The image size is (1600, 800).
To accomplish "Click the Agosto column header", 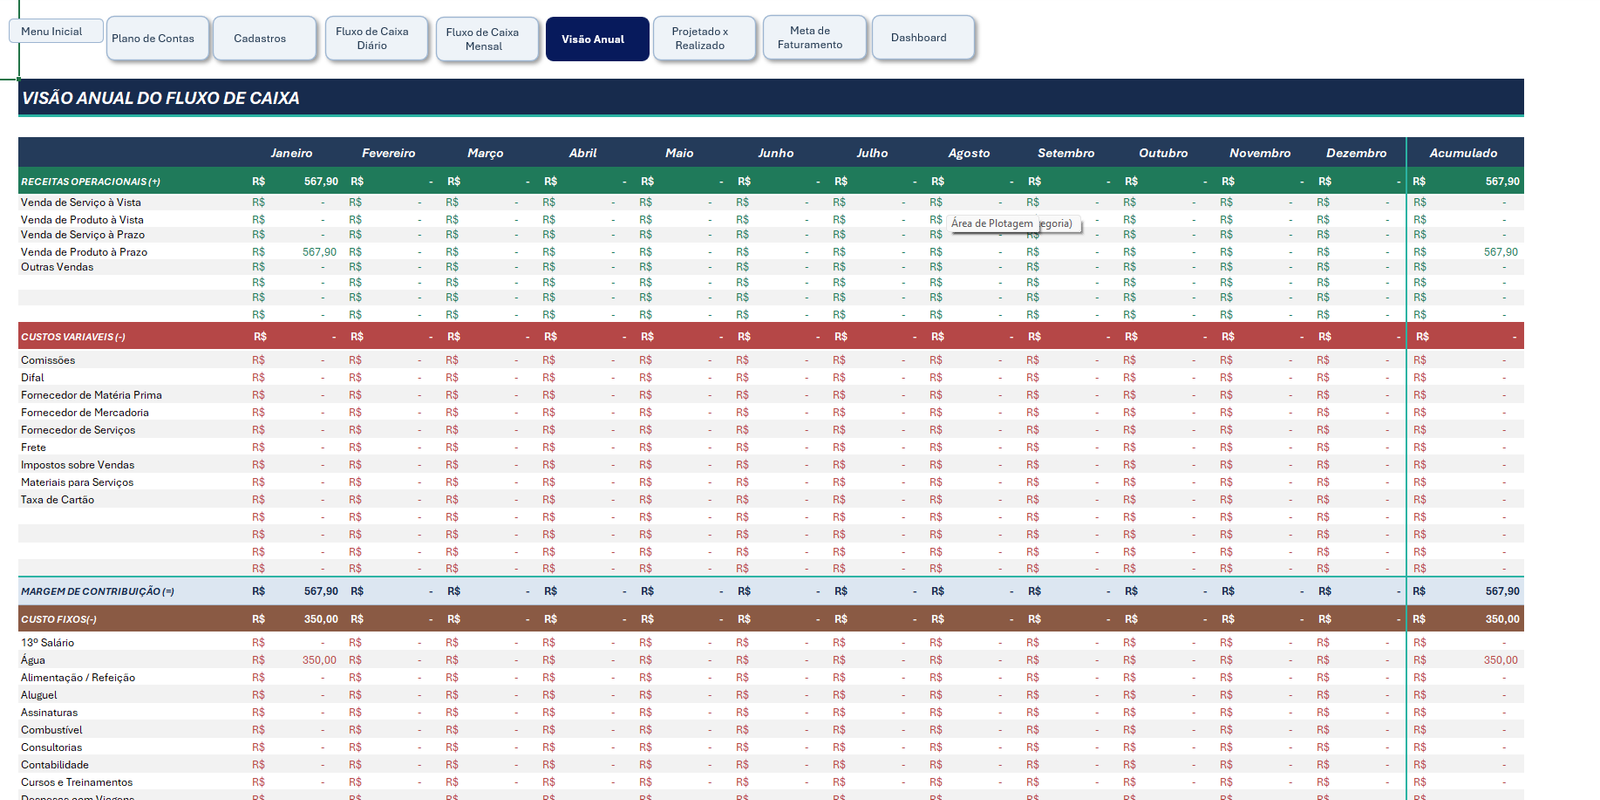I will click(969, 153).
